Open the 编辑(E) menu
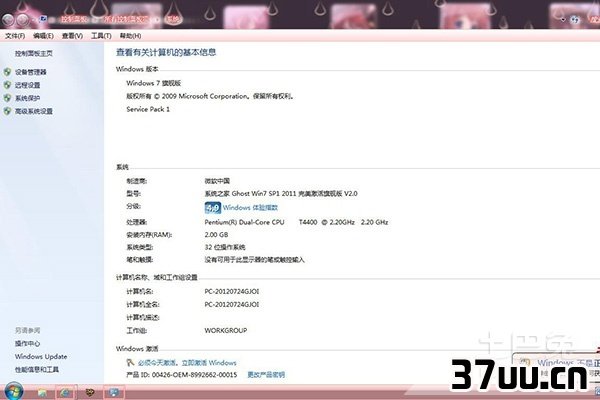 pos(43,36)
